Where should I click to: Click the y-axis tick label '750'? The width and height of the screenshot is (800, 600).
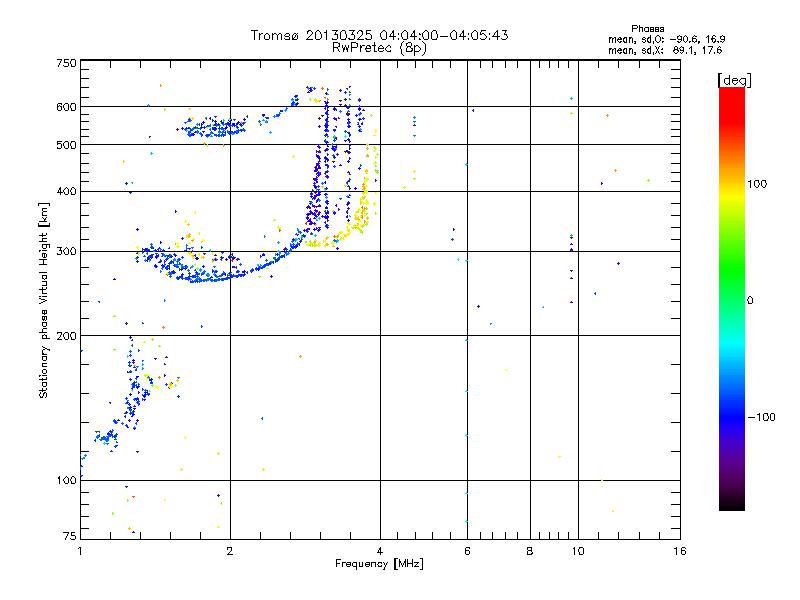(x=66, y=63)
